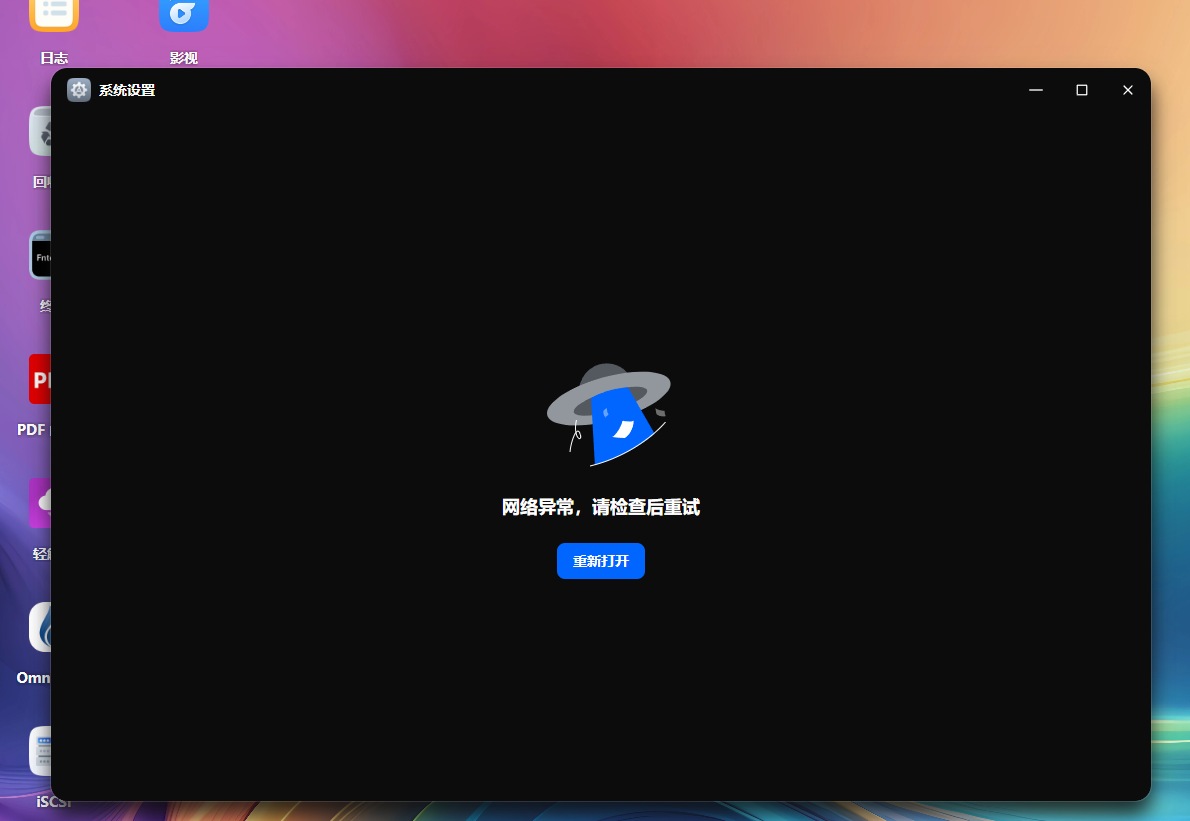
Task: Click the 系统设置 window title text
Action: [x=125, y=89]
